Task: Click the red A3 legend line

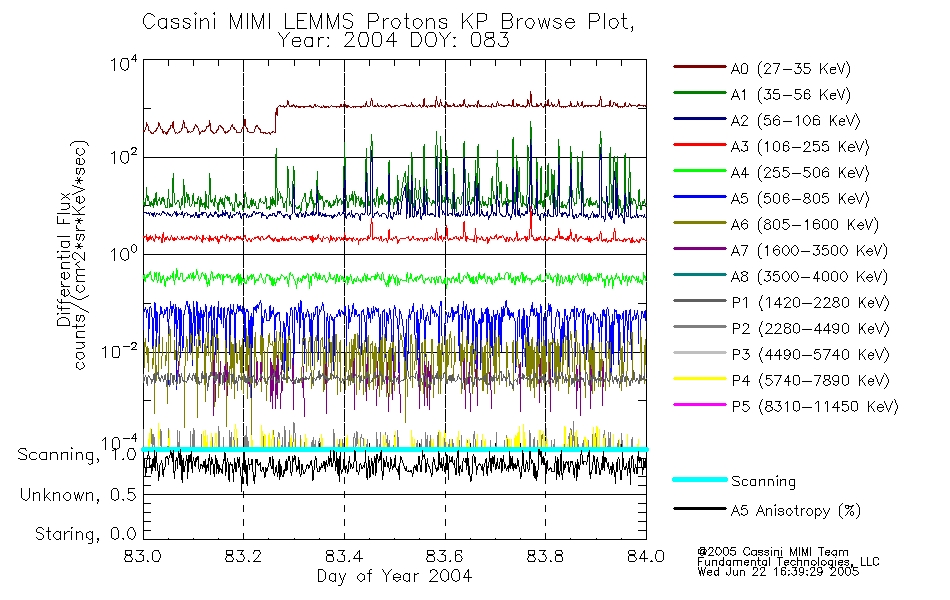Action: (699, 145)
